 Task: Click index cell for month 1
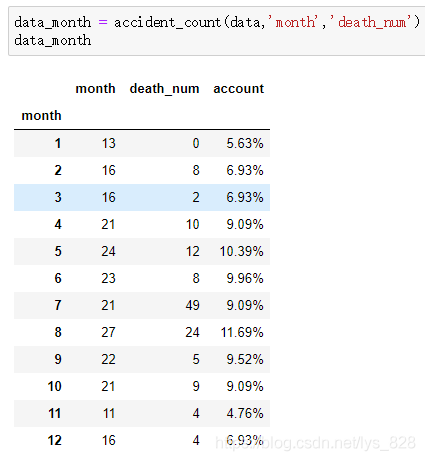click(58, 143)
